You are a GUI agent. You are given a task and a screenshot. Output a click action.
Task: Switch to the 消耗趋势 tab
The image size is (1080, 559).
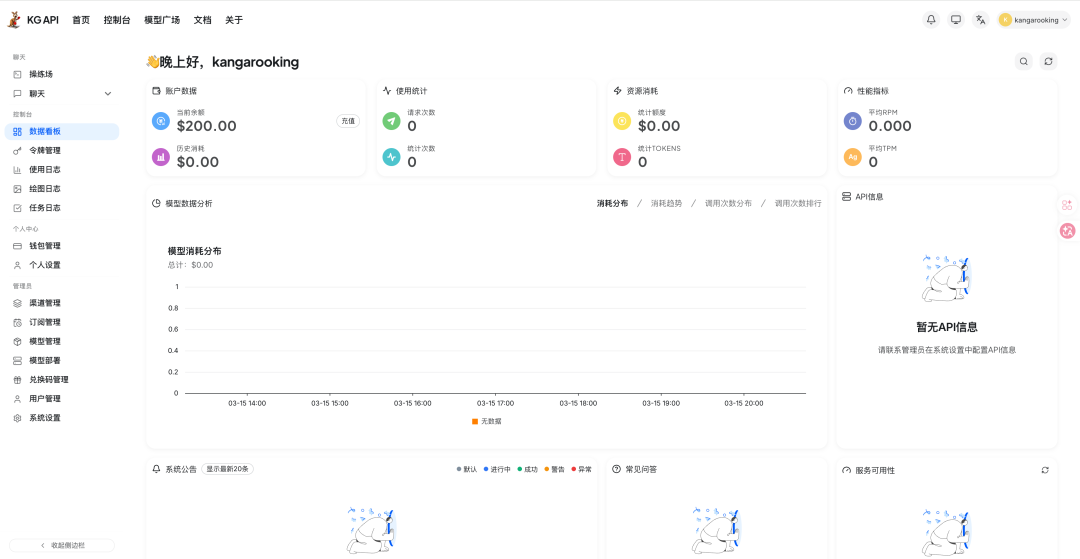[x=666, y=203]
